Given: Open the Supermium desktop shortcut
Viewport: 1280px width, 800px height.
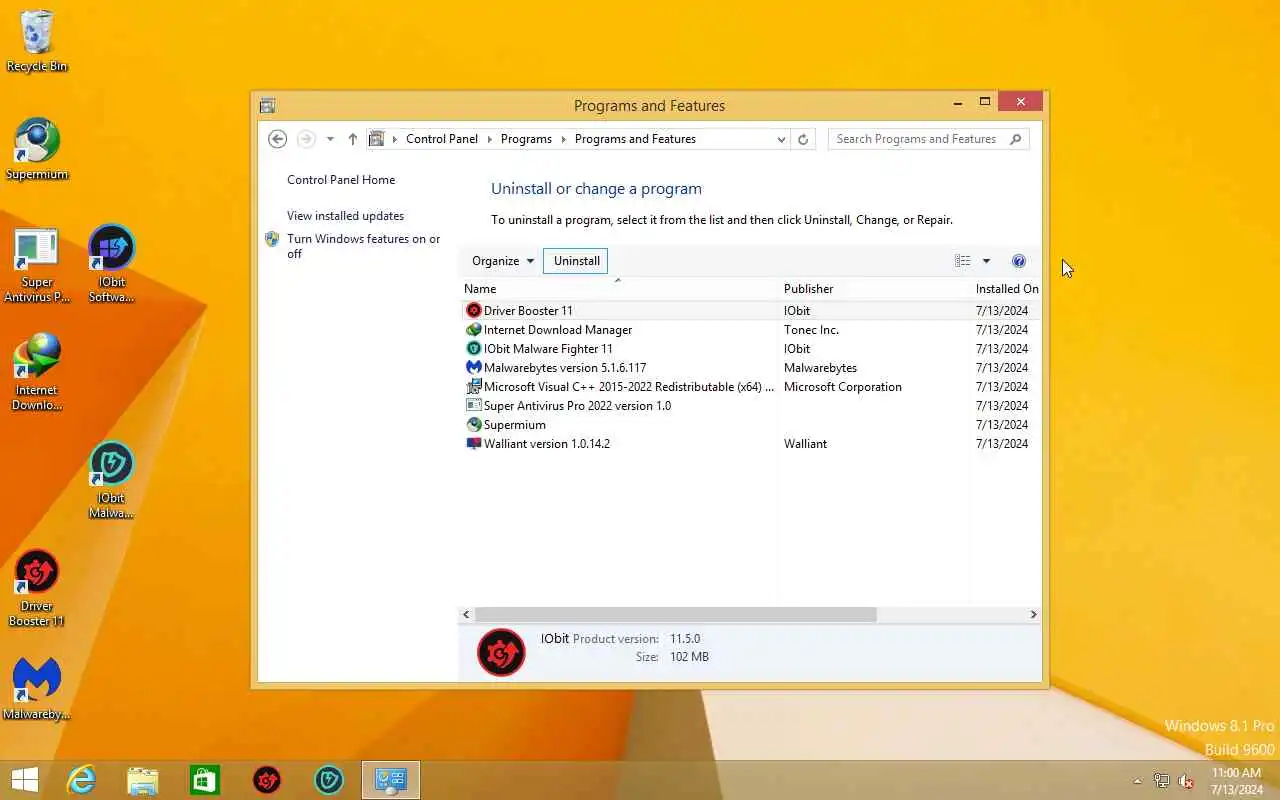Looking at the screenshot, I should 37,150.
